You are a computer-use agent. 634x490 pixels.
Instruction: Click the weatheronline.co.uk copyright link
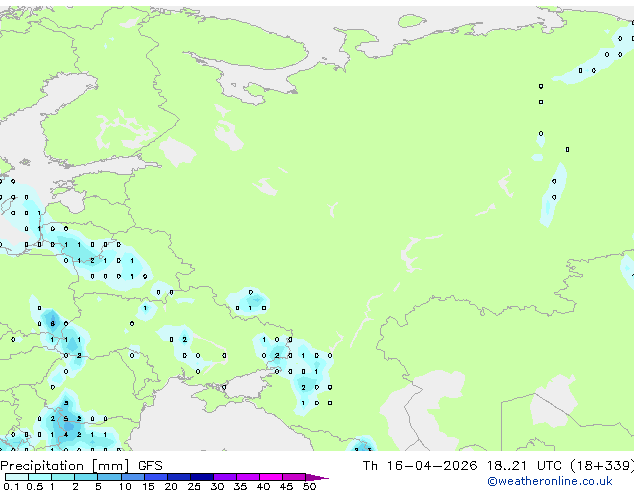click(x=550, y=481)
